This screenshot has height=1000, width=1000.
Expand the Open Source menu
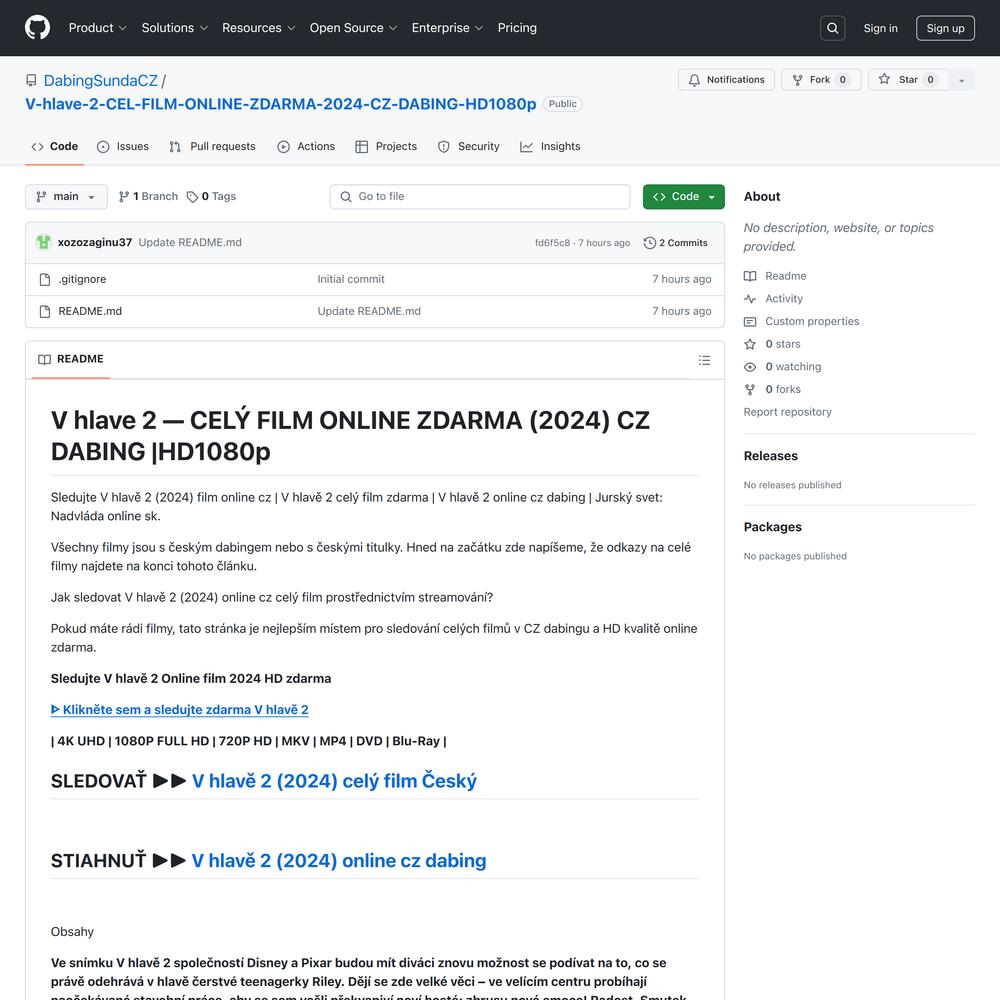(x=353, y=28)
